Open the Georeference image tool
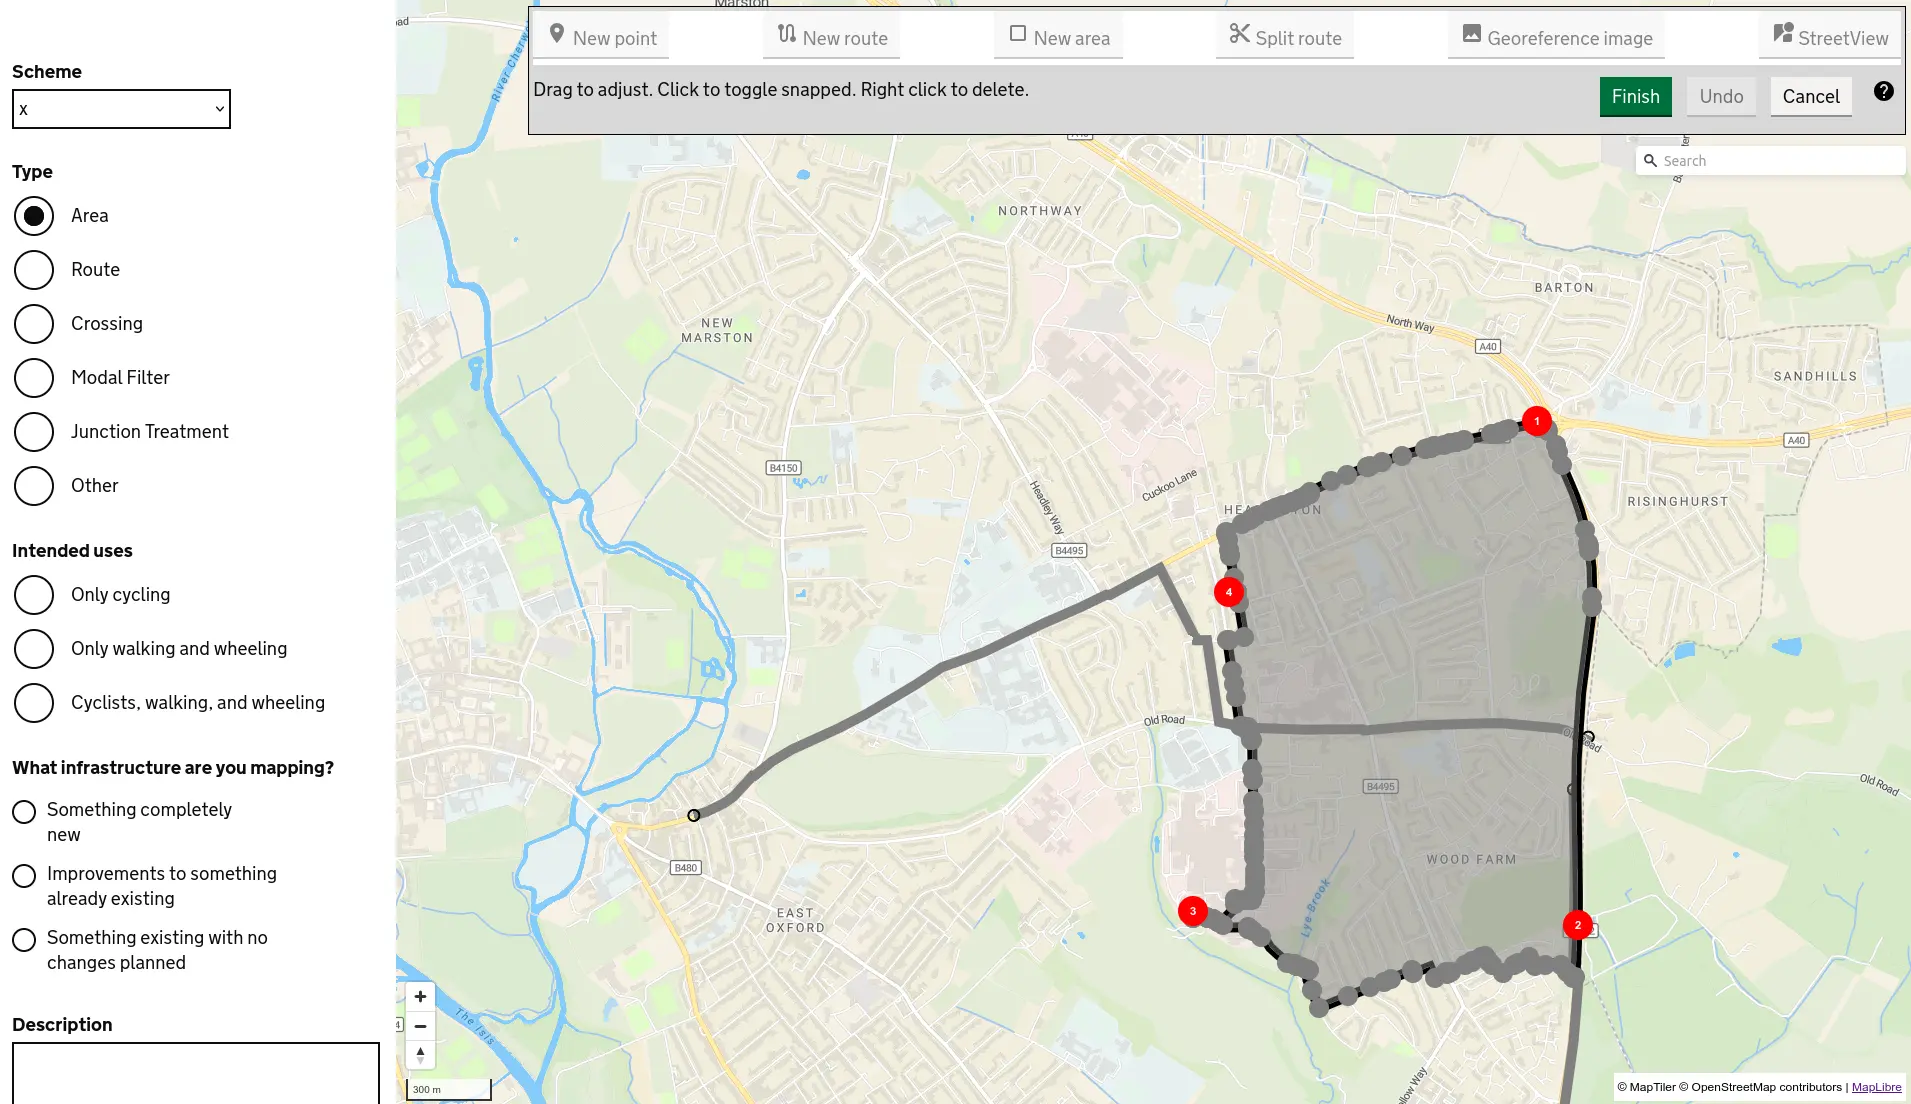 [1556, 37]
